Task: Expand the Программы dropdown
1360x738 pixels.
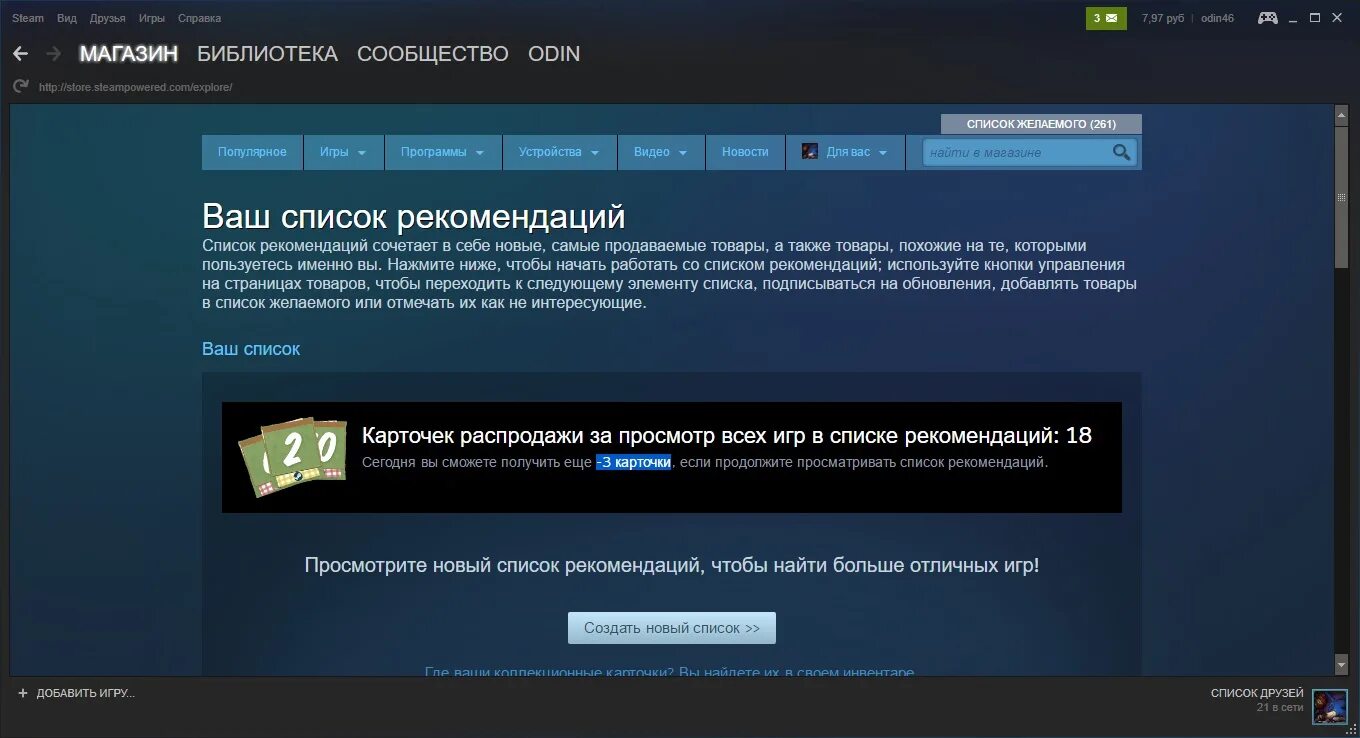Action: click(443, 152)
